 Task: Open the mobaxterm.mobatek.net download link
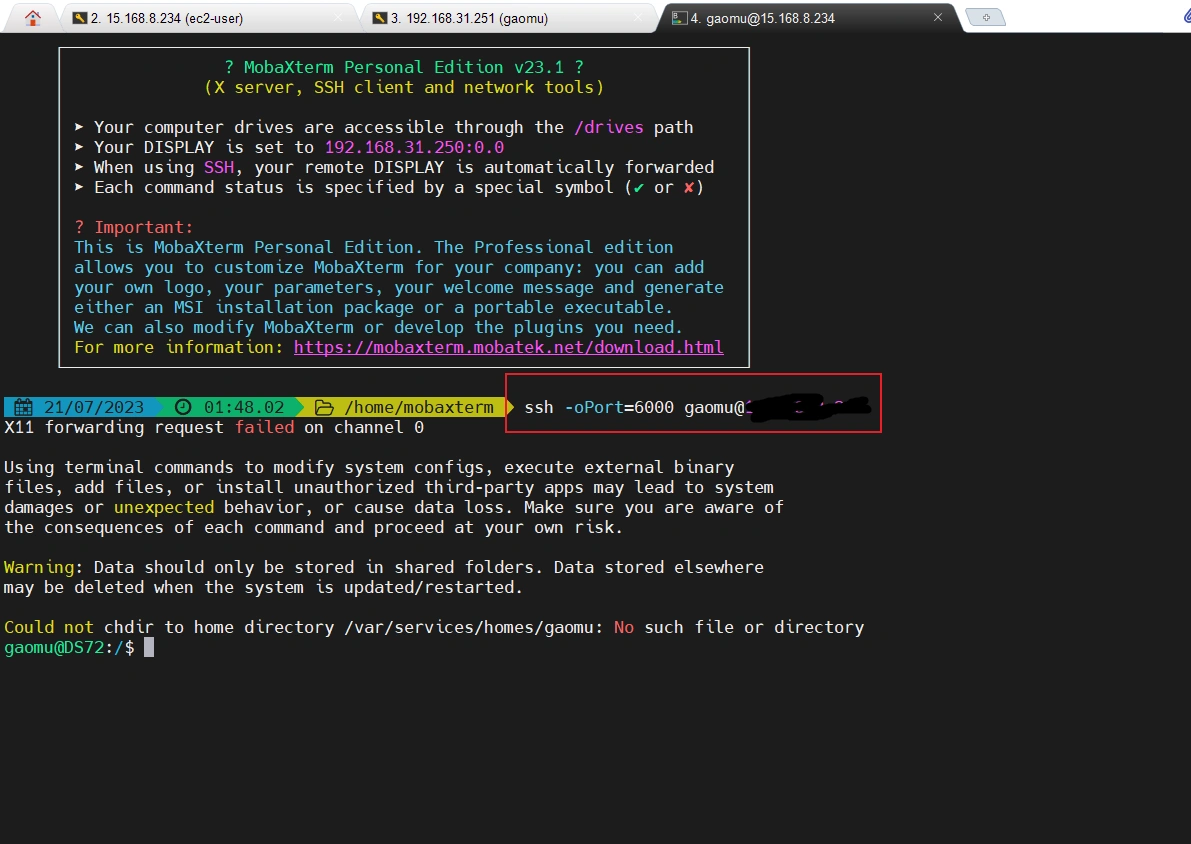click(x=508, y=347)
